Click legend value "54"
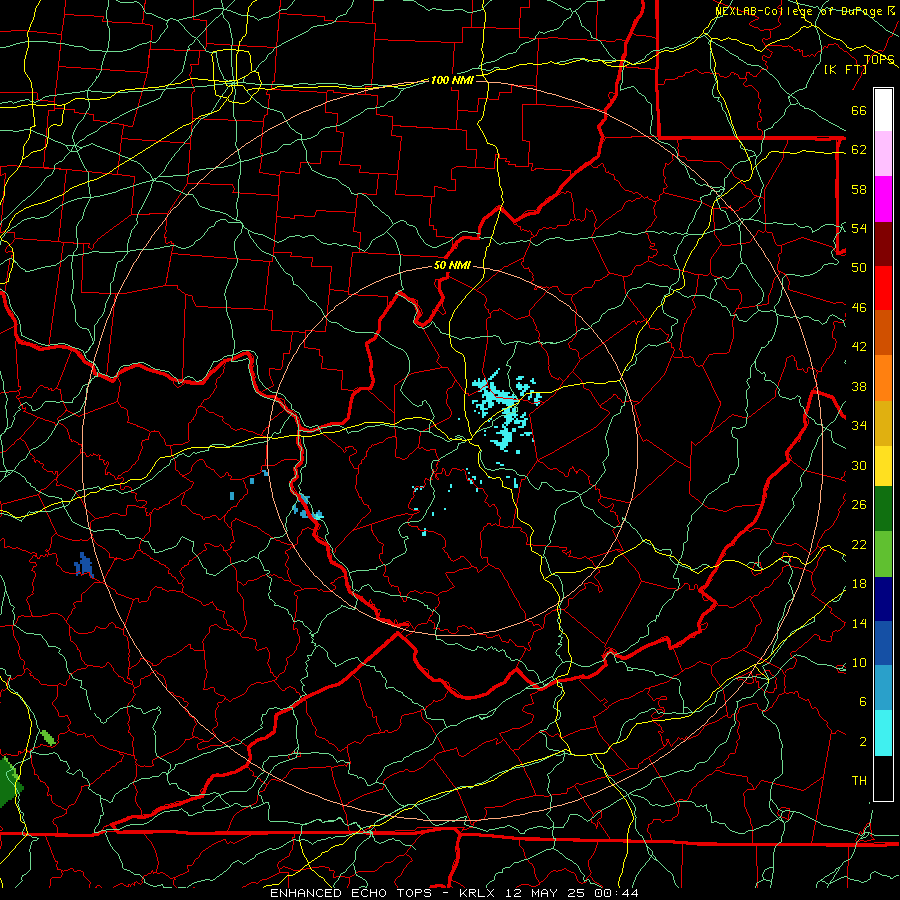The height and width of the screenshot is (900, 900). pyautogui.click(x=859, y=228)
